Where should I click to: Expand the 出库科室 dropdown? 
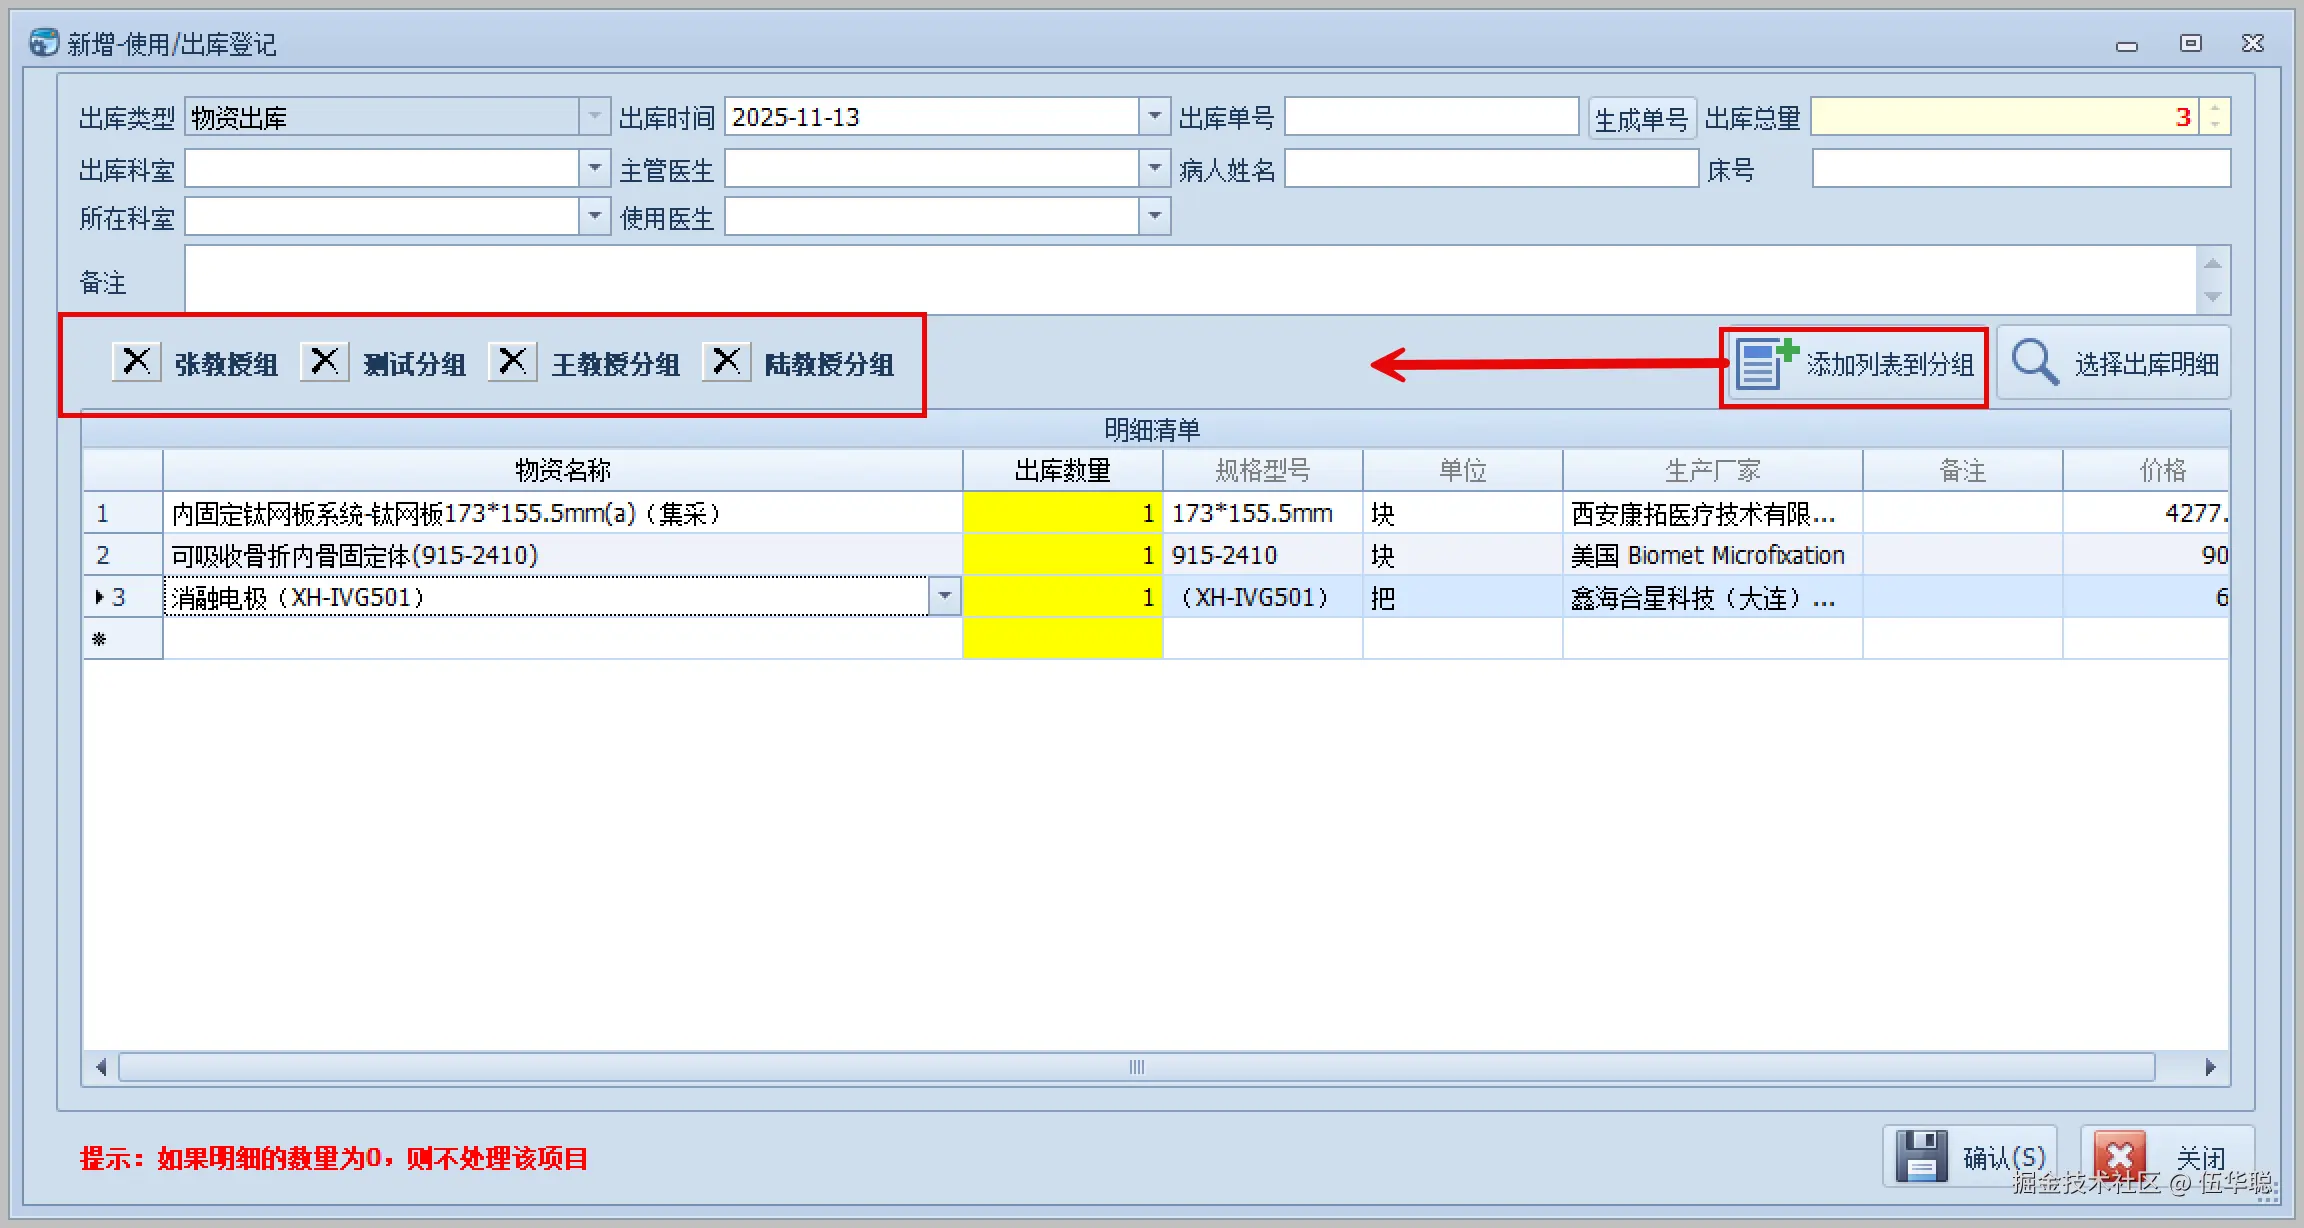(x=595, y=168)
